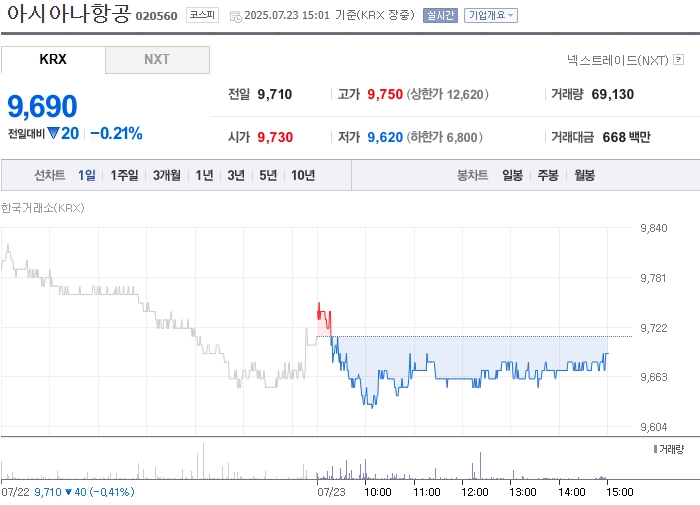
Task: Click the 10:00 time axis label
Action: coord(378,492)
